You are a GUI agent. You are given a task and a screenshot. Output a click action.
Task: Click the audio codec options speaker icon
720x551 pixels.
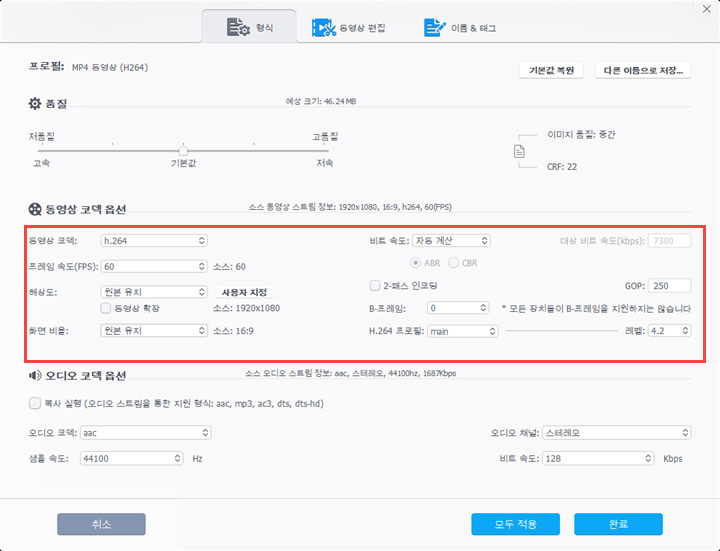35,376
